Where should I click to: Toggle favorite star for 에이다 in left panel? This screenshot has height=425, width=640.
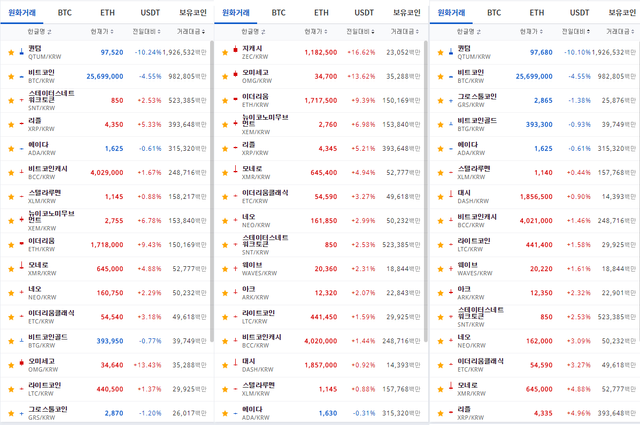(11, 149)
